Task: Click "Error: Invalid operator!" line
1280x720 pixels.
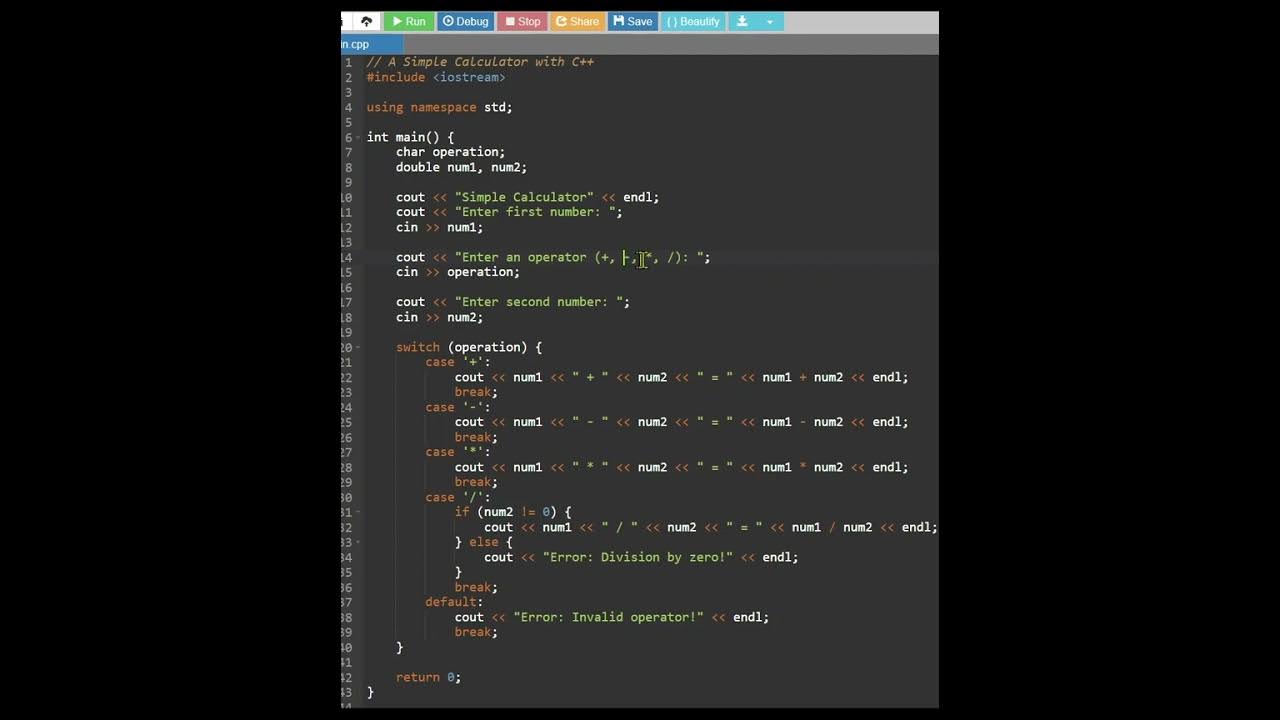Action: (x=612, y=617)
